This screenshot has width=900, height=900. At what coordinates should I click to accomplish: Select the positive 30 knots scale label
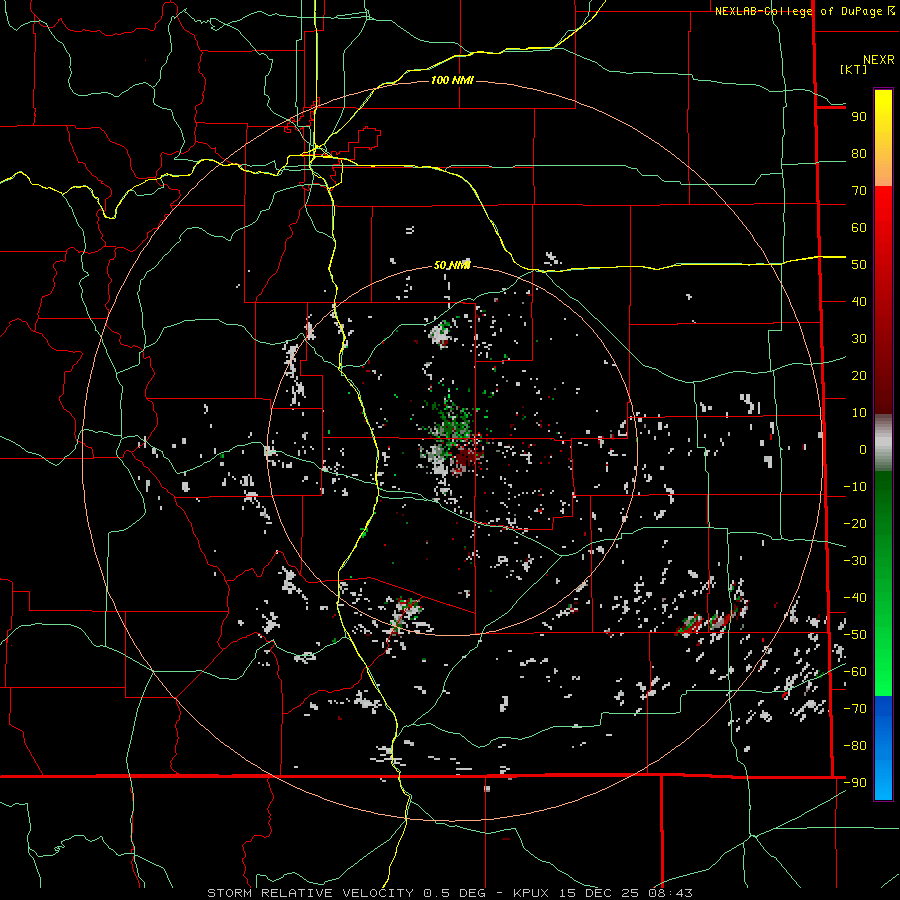click(x=859, y=339)
